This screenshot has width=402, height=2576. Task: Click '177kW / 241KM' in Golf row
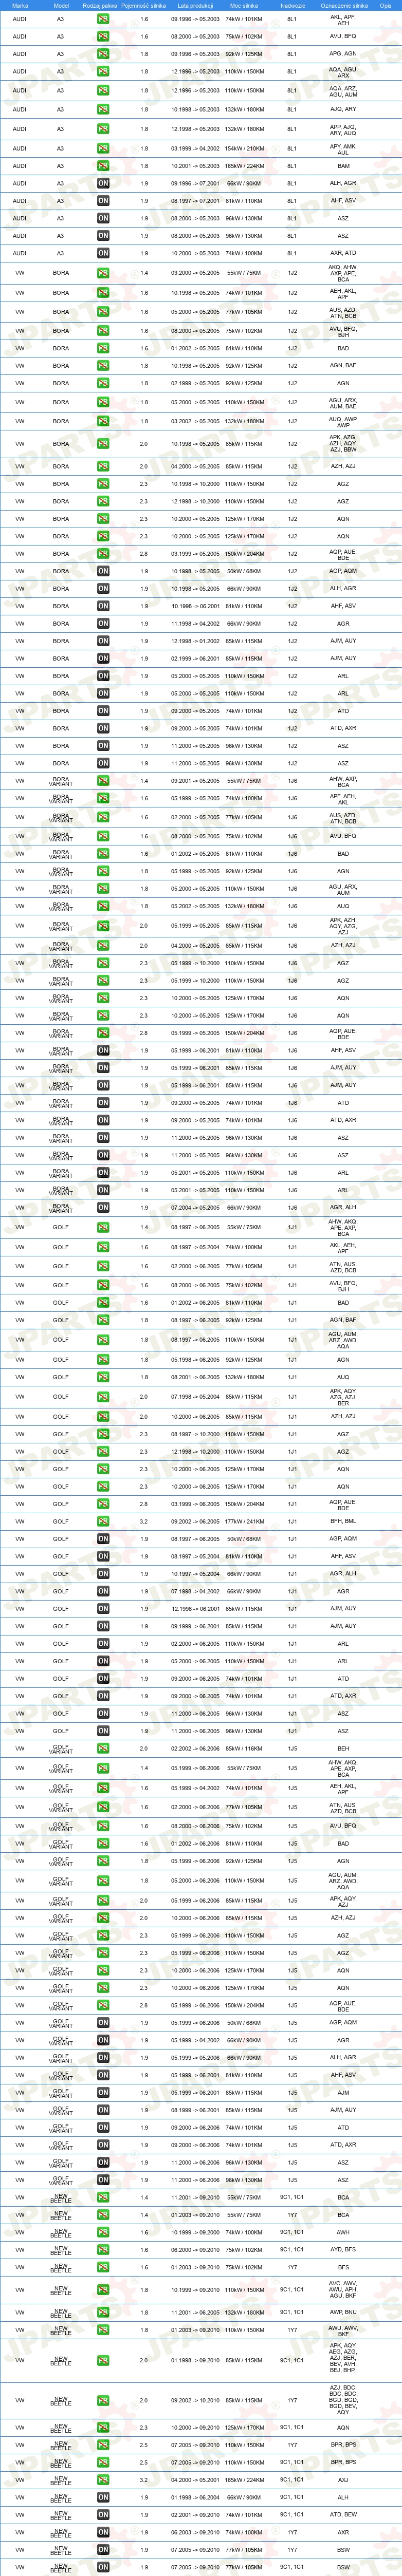click(244, 1521)
